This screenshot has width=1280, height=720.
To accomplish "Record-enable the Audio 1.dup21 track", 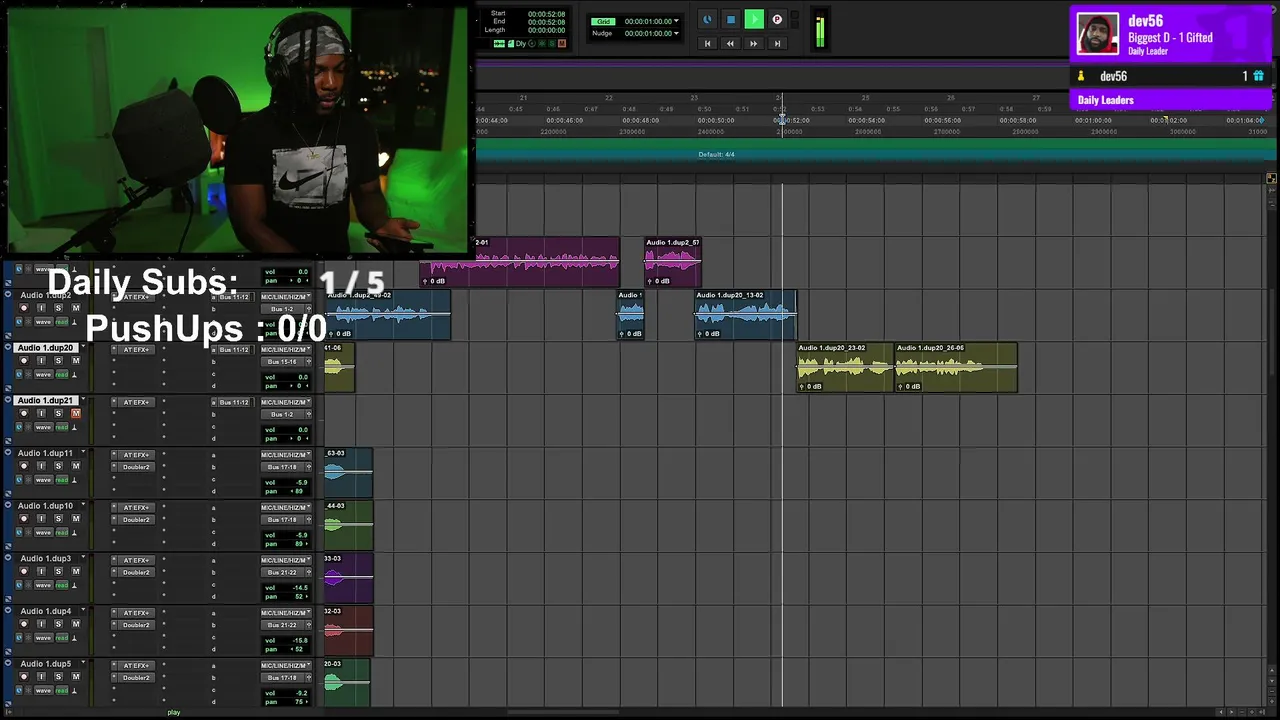I will click(x=25, y=413).
